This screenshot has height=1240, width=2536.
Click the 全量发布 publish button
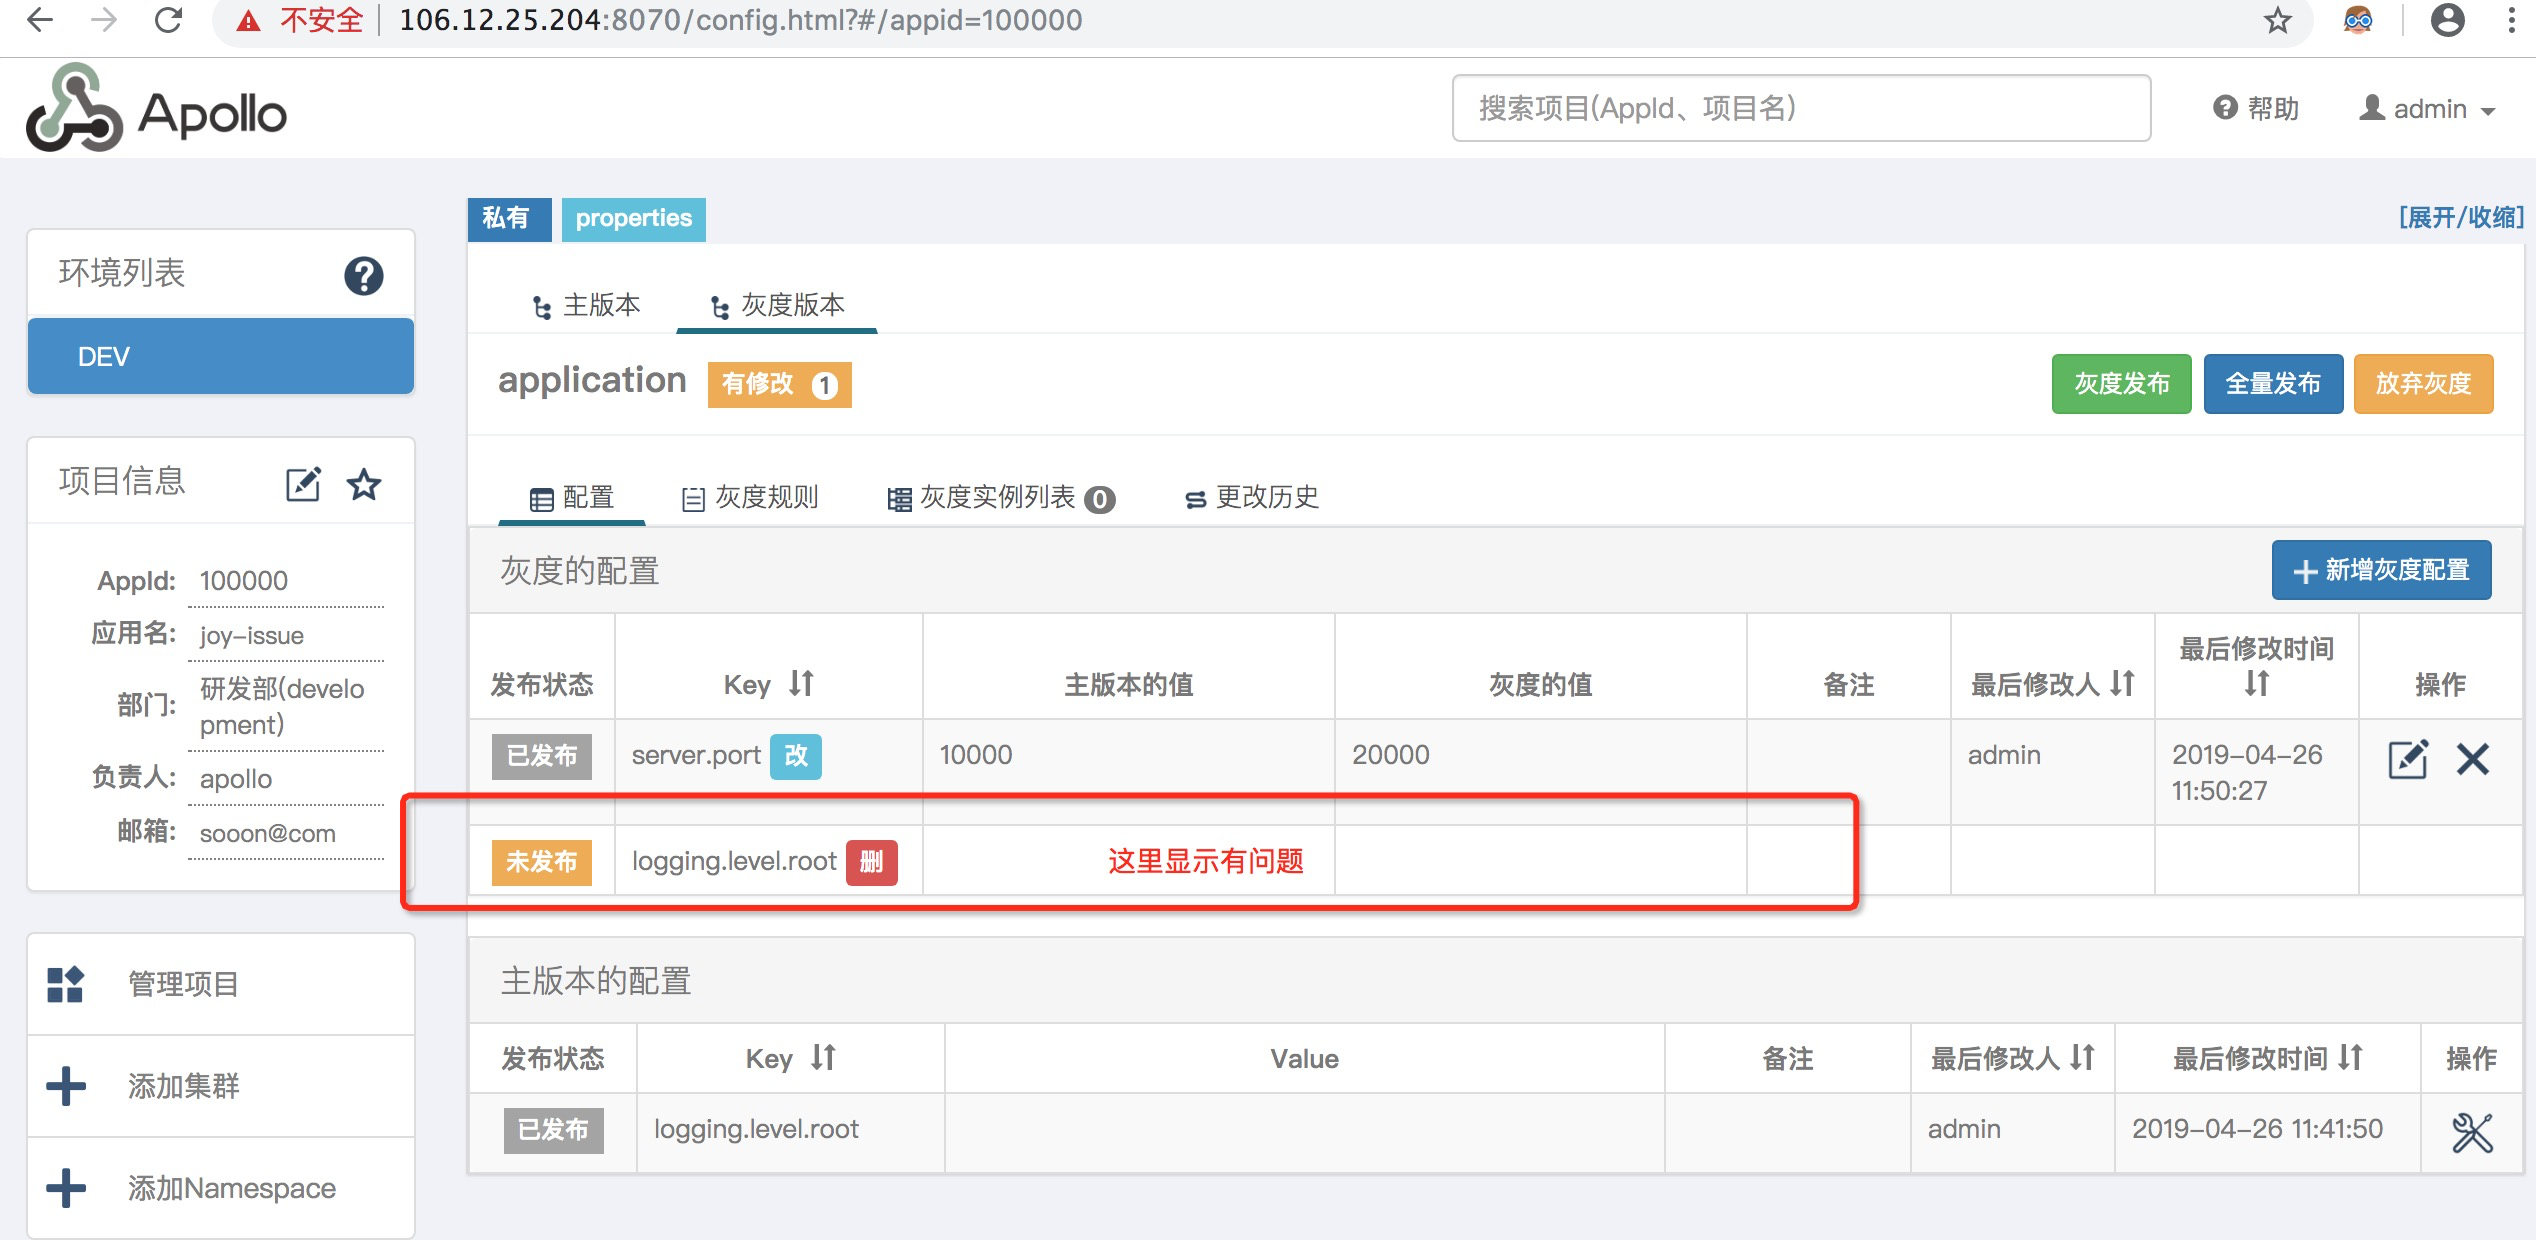pyautogui.click(x=2272, y=383)
